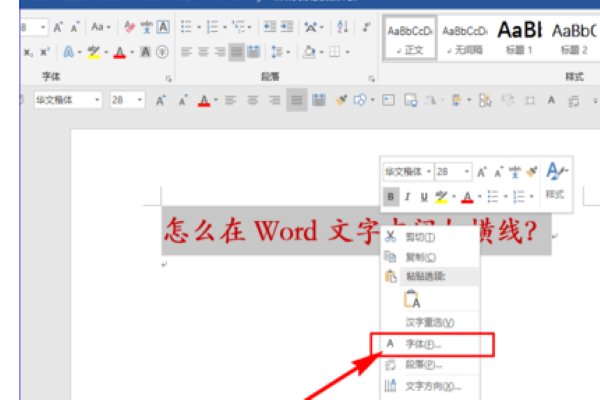This screenshot has width=600, height=400.
Task: Click ribbon font color (red A)
Action: (120, 52)
